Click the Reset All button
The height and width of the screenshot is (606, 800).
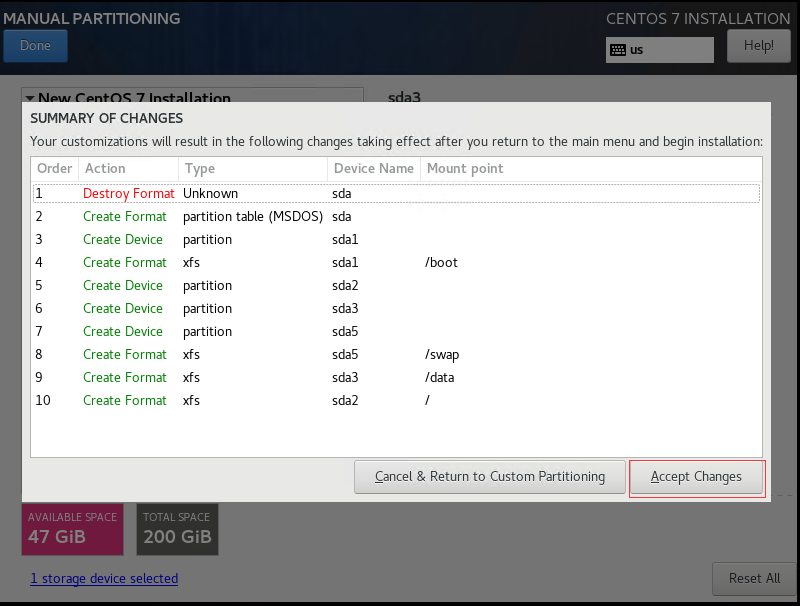tap(754, 578)
